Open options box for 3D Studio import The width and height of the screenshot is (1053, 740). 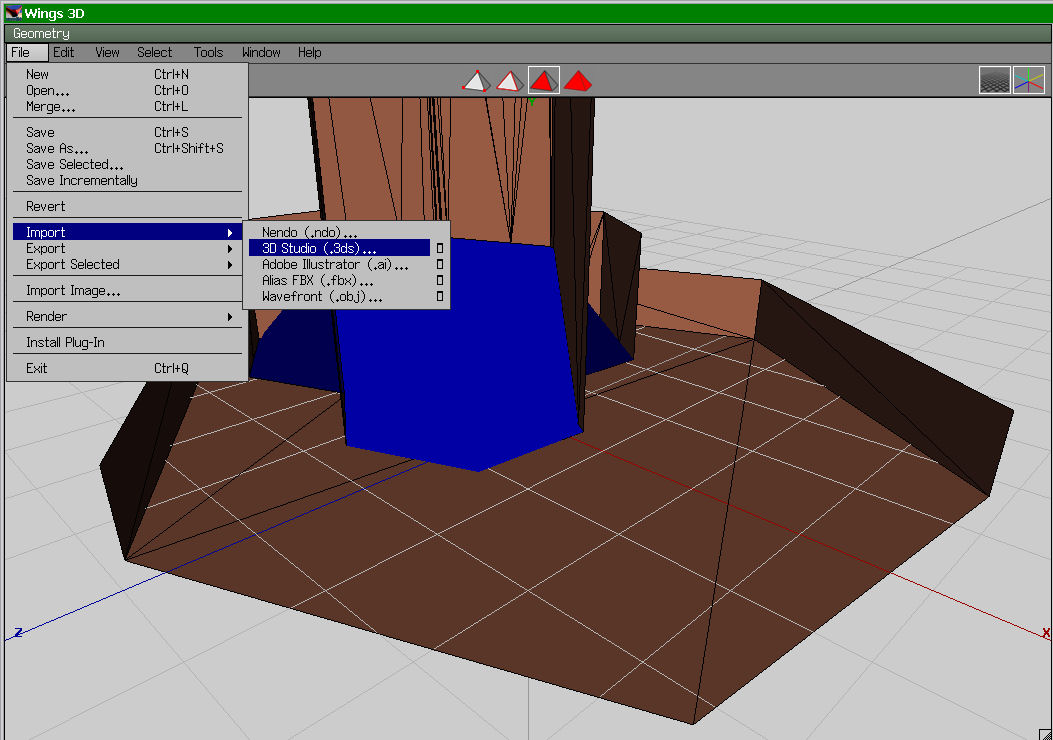pyautogui.click(x=439, y=249)
